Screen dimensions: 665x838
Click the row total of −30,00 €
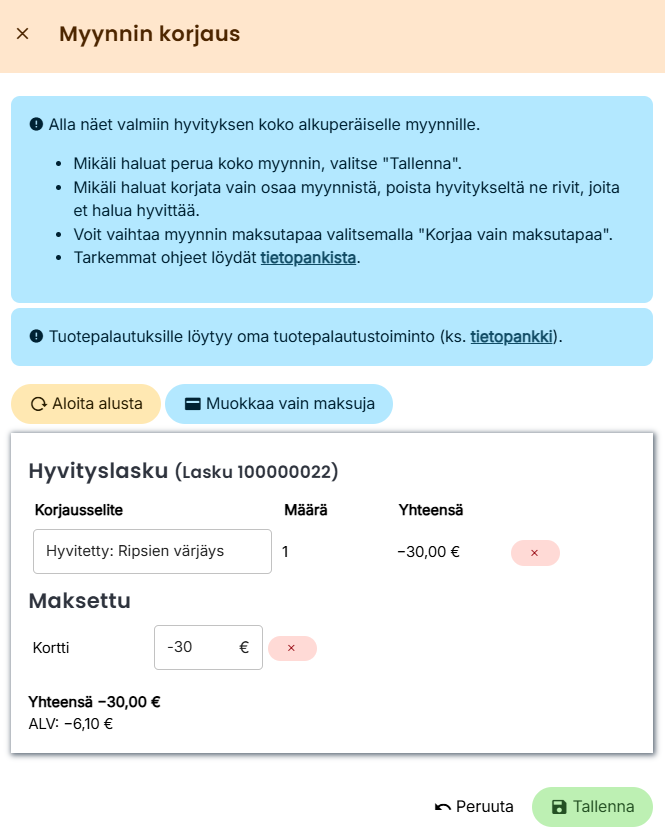428,551
